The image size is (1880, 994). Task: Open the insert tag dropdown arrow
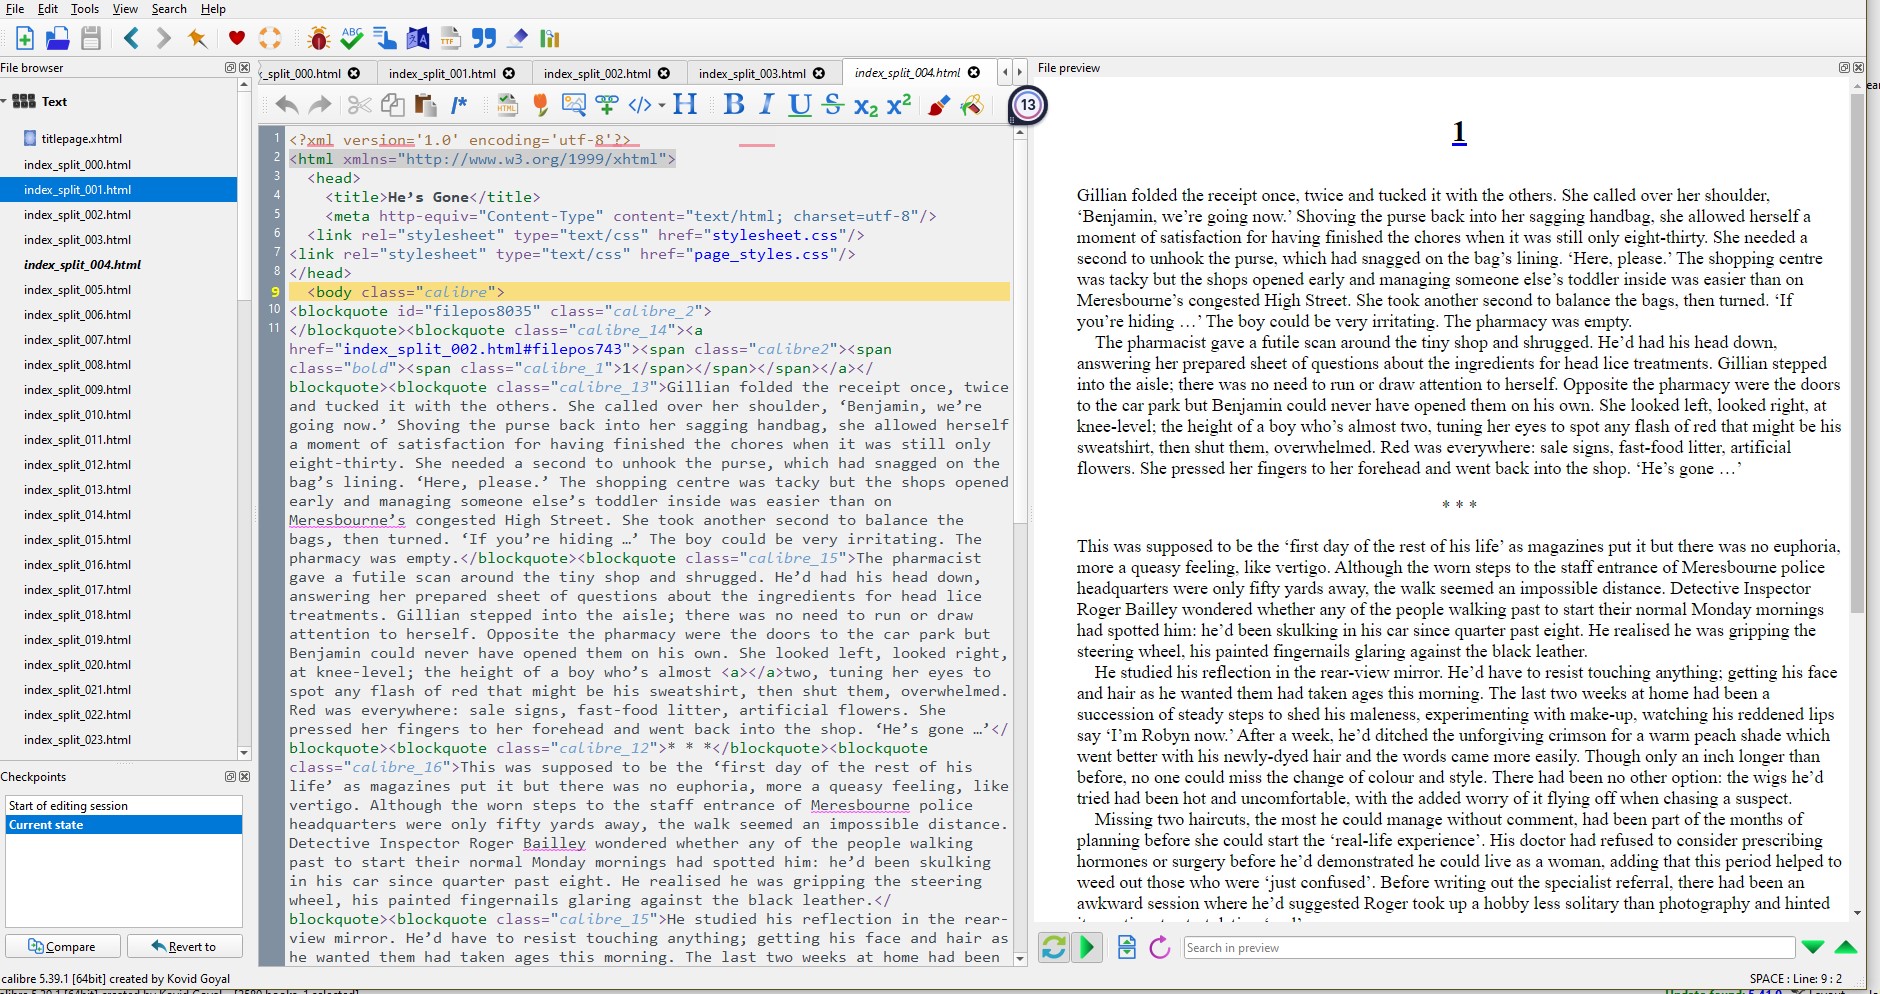tap(661, 106)
